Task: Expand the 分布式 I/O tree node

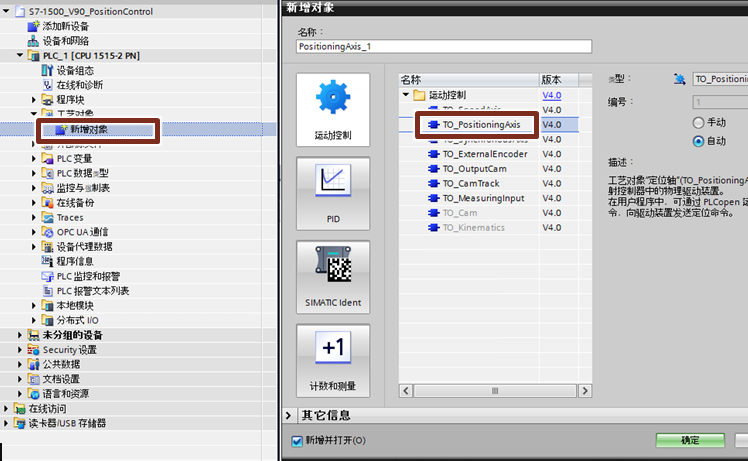Action: (34, 320)
